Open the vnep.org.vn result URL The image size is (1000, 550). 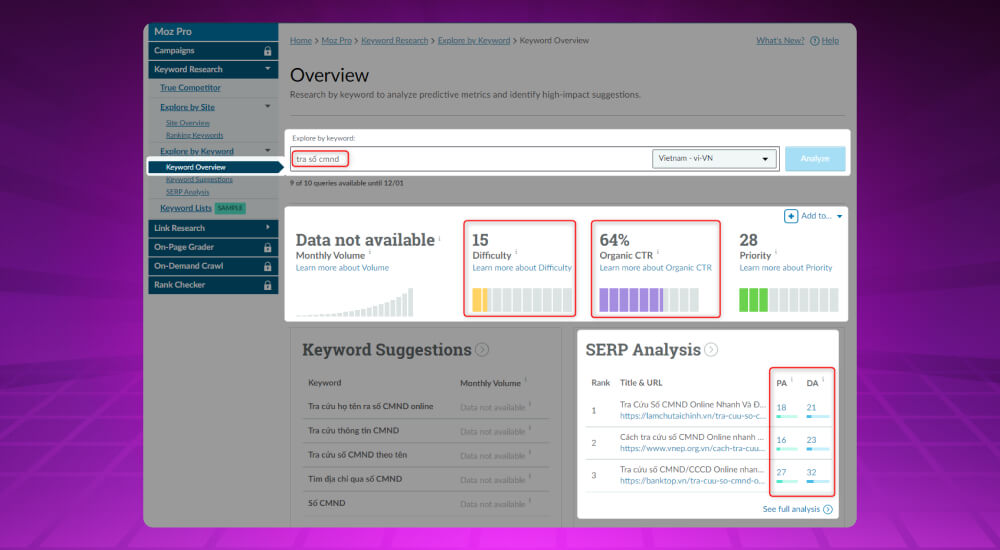693,449
